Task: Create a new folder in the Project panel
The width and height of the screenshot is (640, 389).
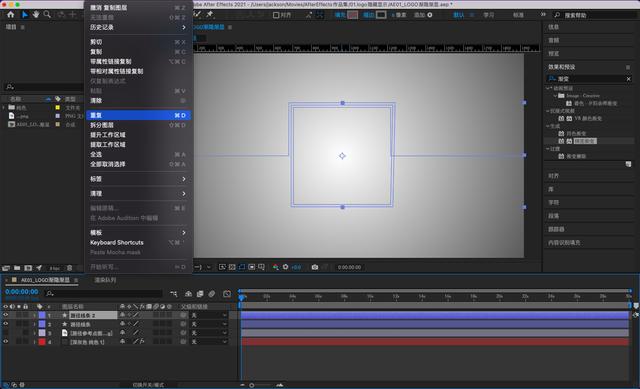Action: 17,268
